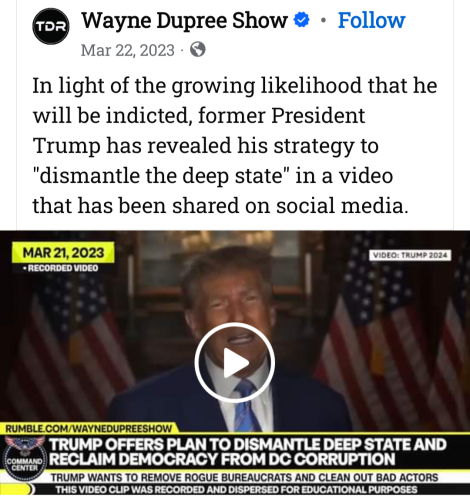The width and height of the screenshot is (470, 500).
Task: Click the yellow MAR 21, 2023 badge
Action: click(63, 253)
